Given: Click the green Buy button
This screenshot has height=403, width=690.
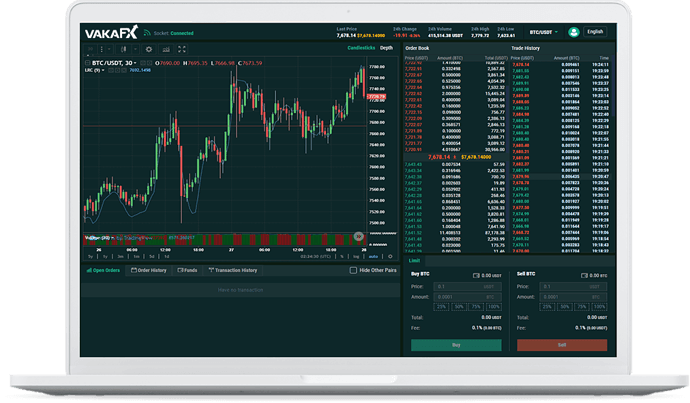Looking at the screenshot, I should pos(456,345).
